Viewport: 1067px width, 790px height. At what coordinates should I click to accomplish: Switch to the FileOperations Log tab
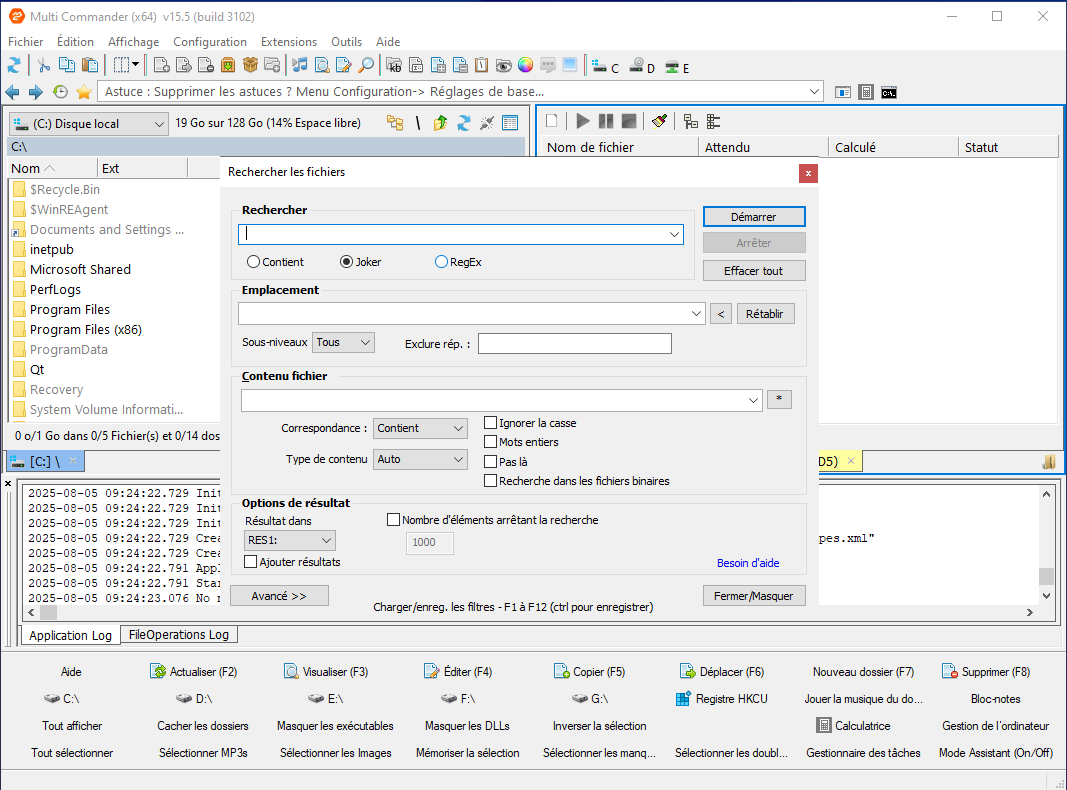[x=179, y=635]
